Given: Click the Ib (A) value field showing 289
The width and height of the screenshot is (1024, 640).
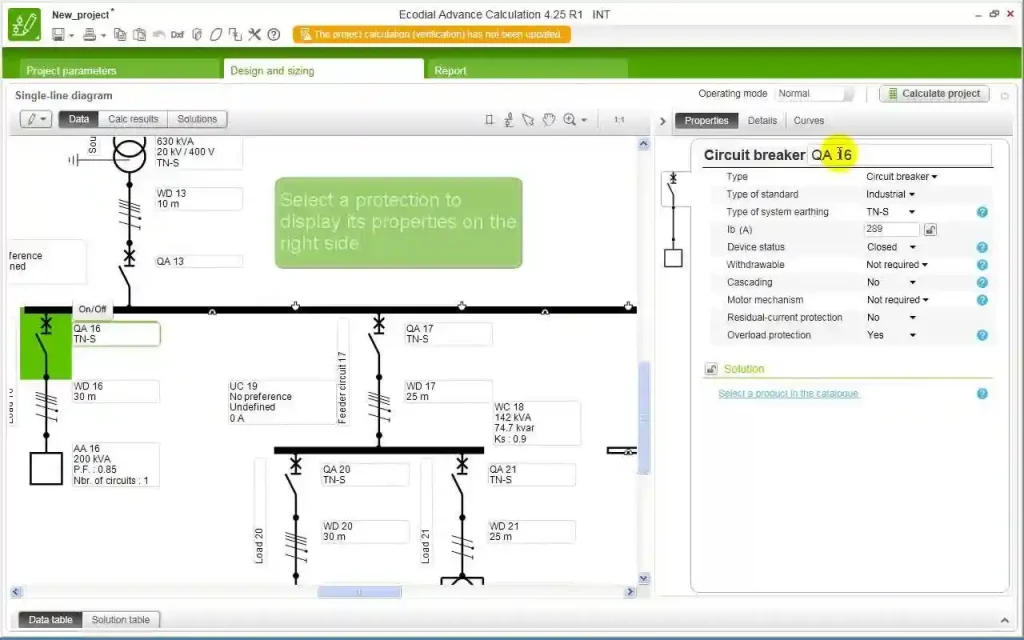Looking at the screenshot, I should click(891, 229).
